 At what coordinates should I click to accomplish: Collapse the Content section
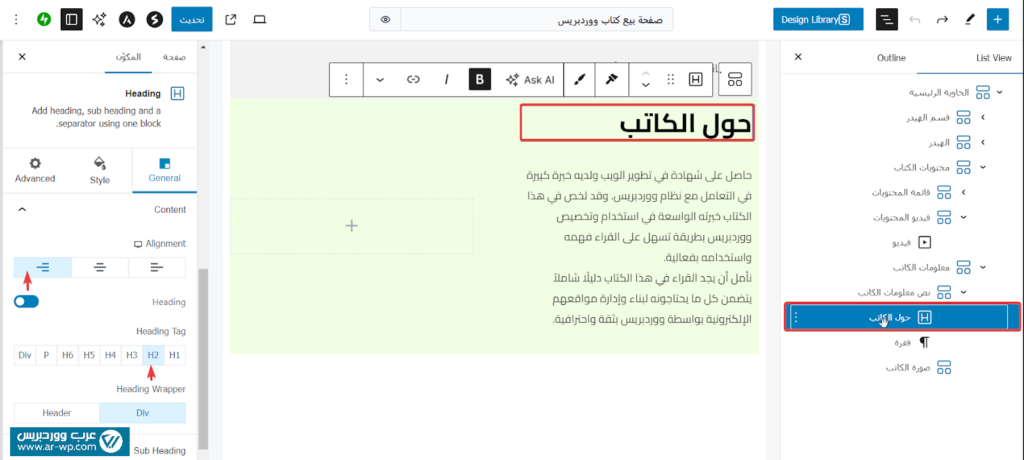coord(23,209)
